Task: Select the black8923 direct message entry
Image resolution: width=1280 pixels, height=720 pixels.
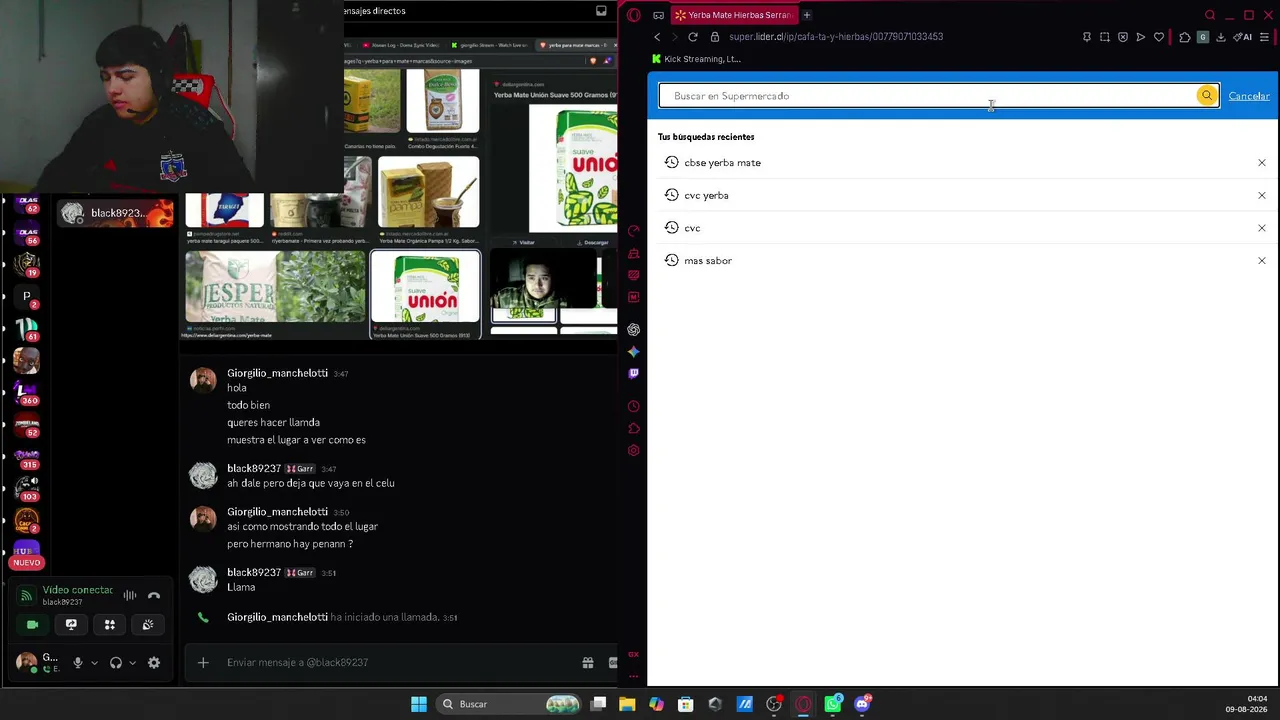Action: [x=115, y=213]
